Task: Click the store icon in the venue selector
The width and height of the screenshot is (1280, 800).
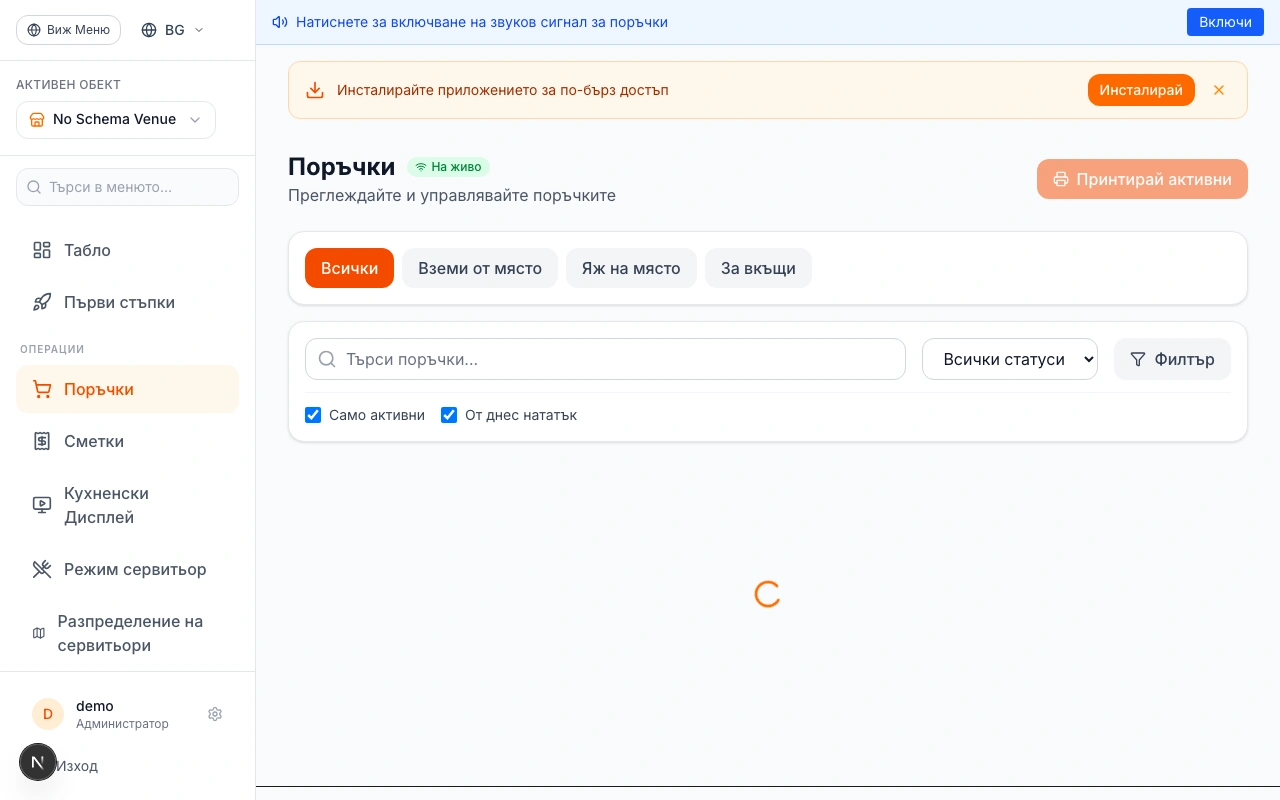Action: pyautogui.click(x=37, y=120)
